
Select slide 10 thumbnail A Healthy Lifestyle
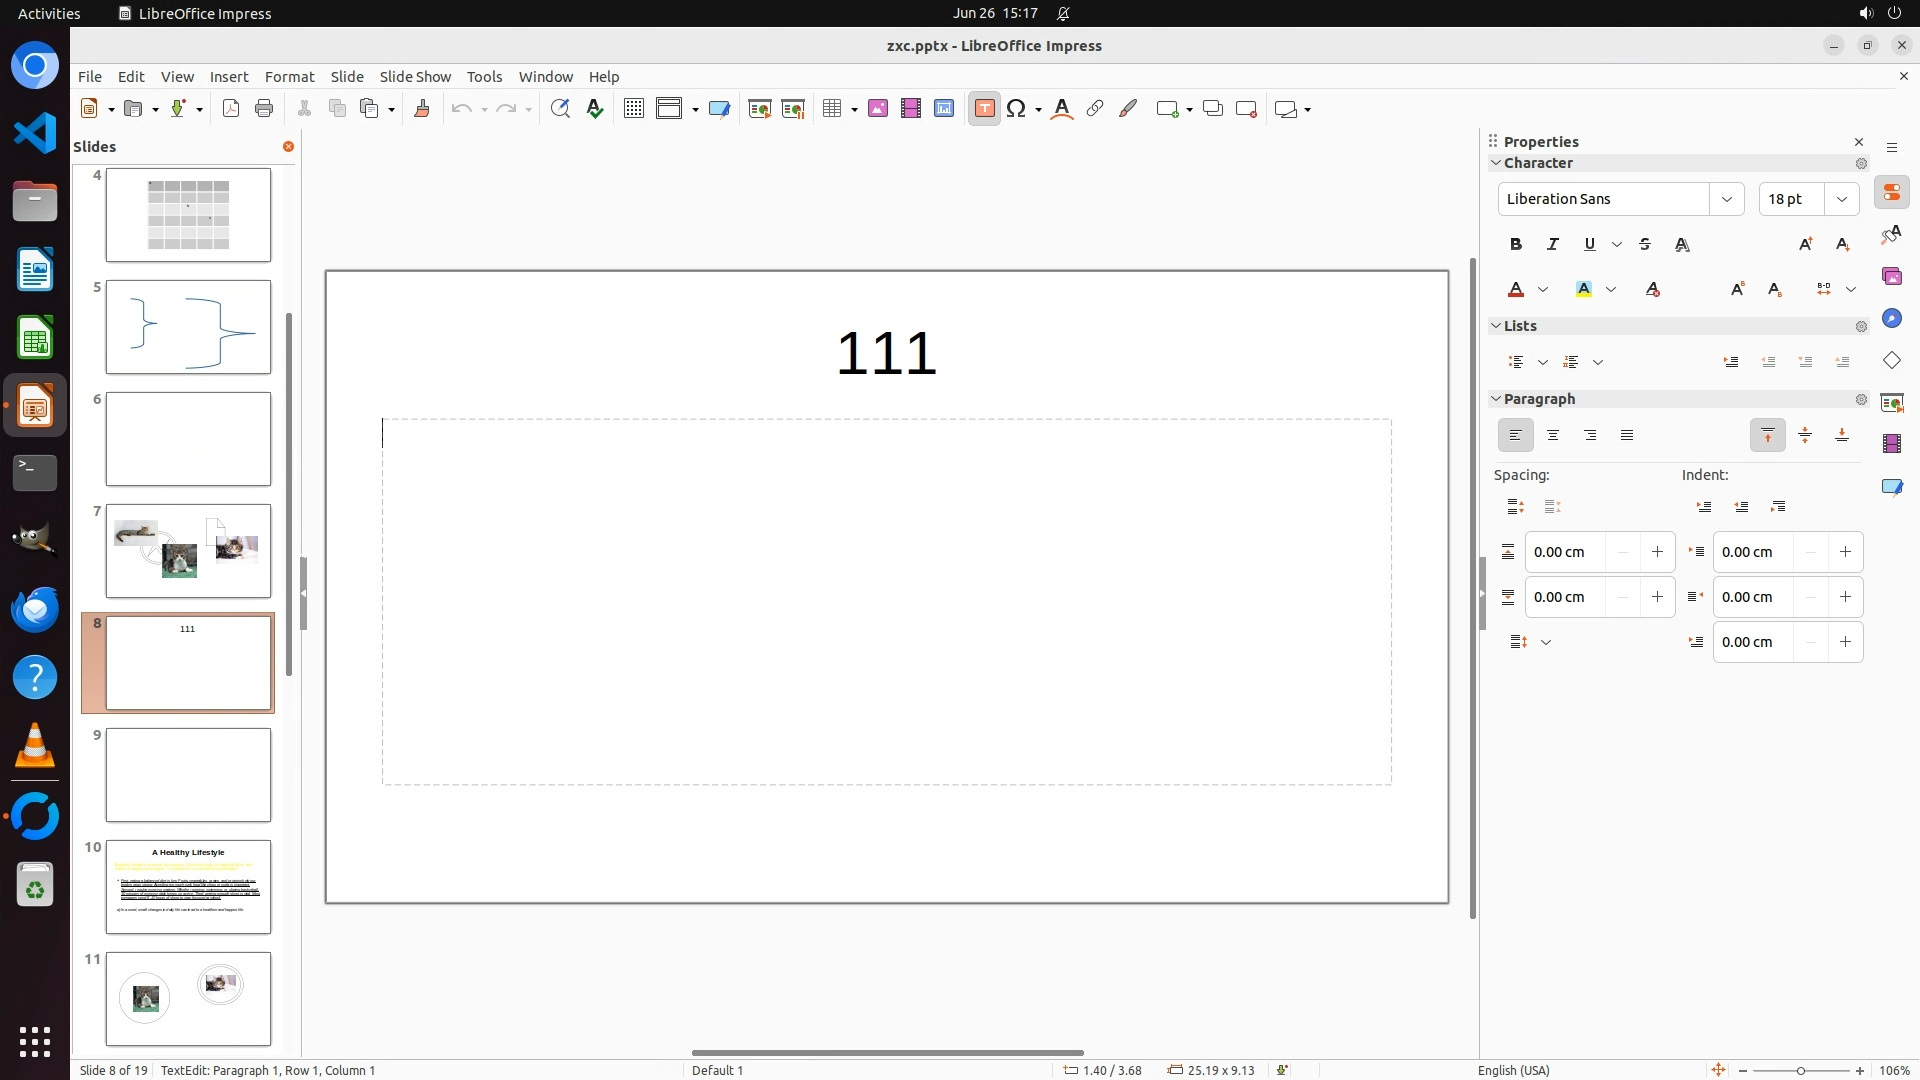[188, 887]
